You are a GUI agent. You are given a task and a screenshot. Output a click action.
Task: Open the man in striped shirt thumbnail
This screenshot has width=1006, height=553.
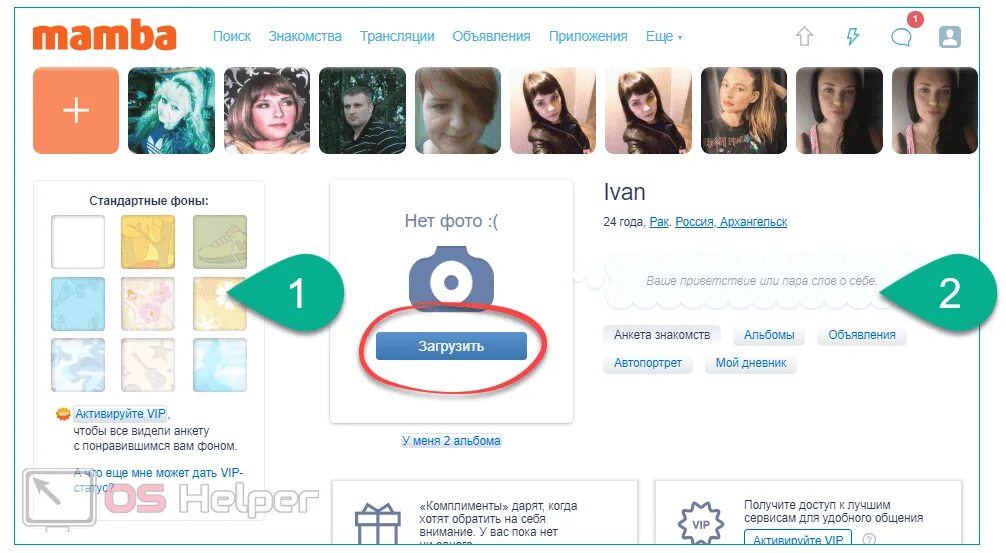[x=362, y=110]
